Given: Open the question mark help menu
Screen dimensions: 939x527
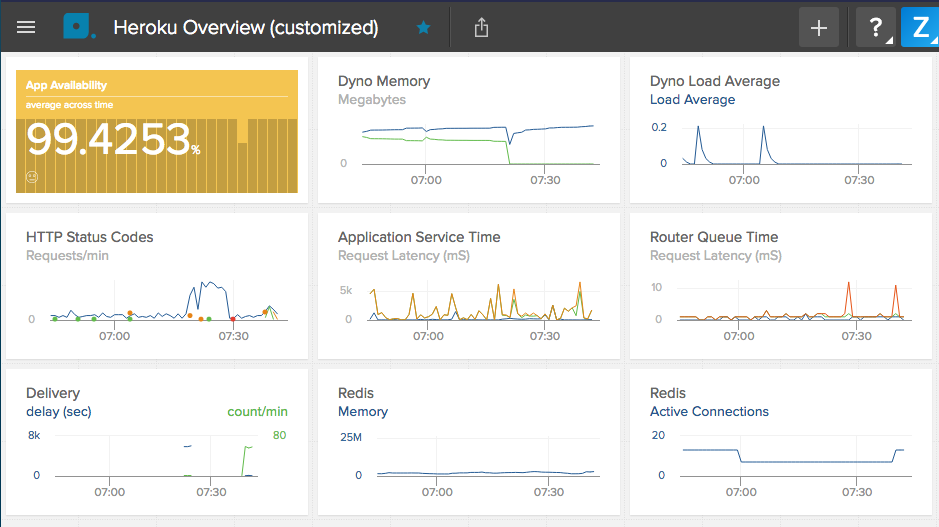Looking at the screenshot, I should pyautogui.click(x=876, y=28).
